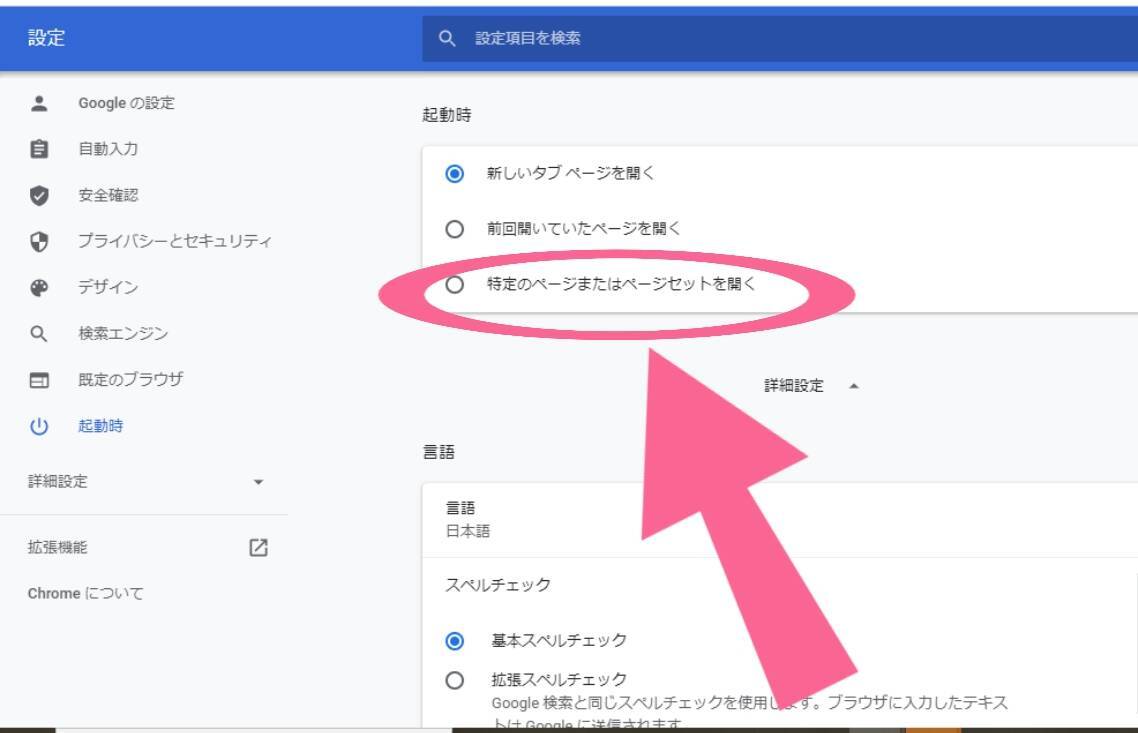Screen dimensions: 1138x733
Task: Click the magnifier icon for 検索エンジン
Action: 39,334
